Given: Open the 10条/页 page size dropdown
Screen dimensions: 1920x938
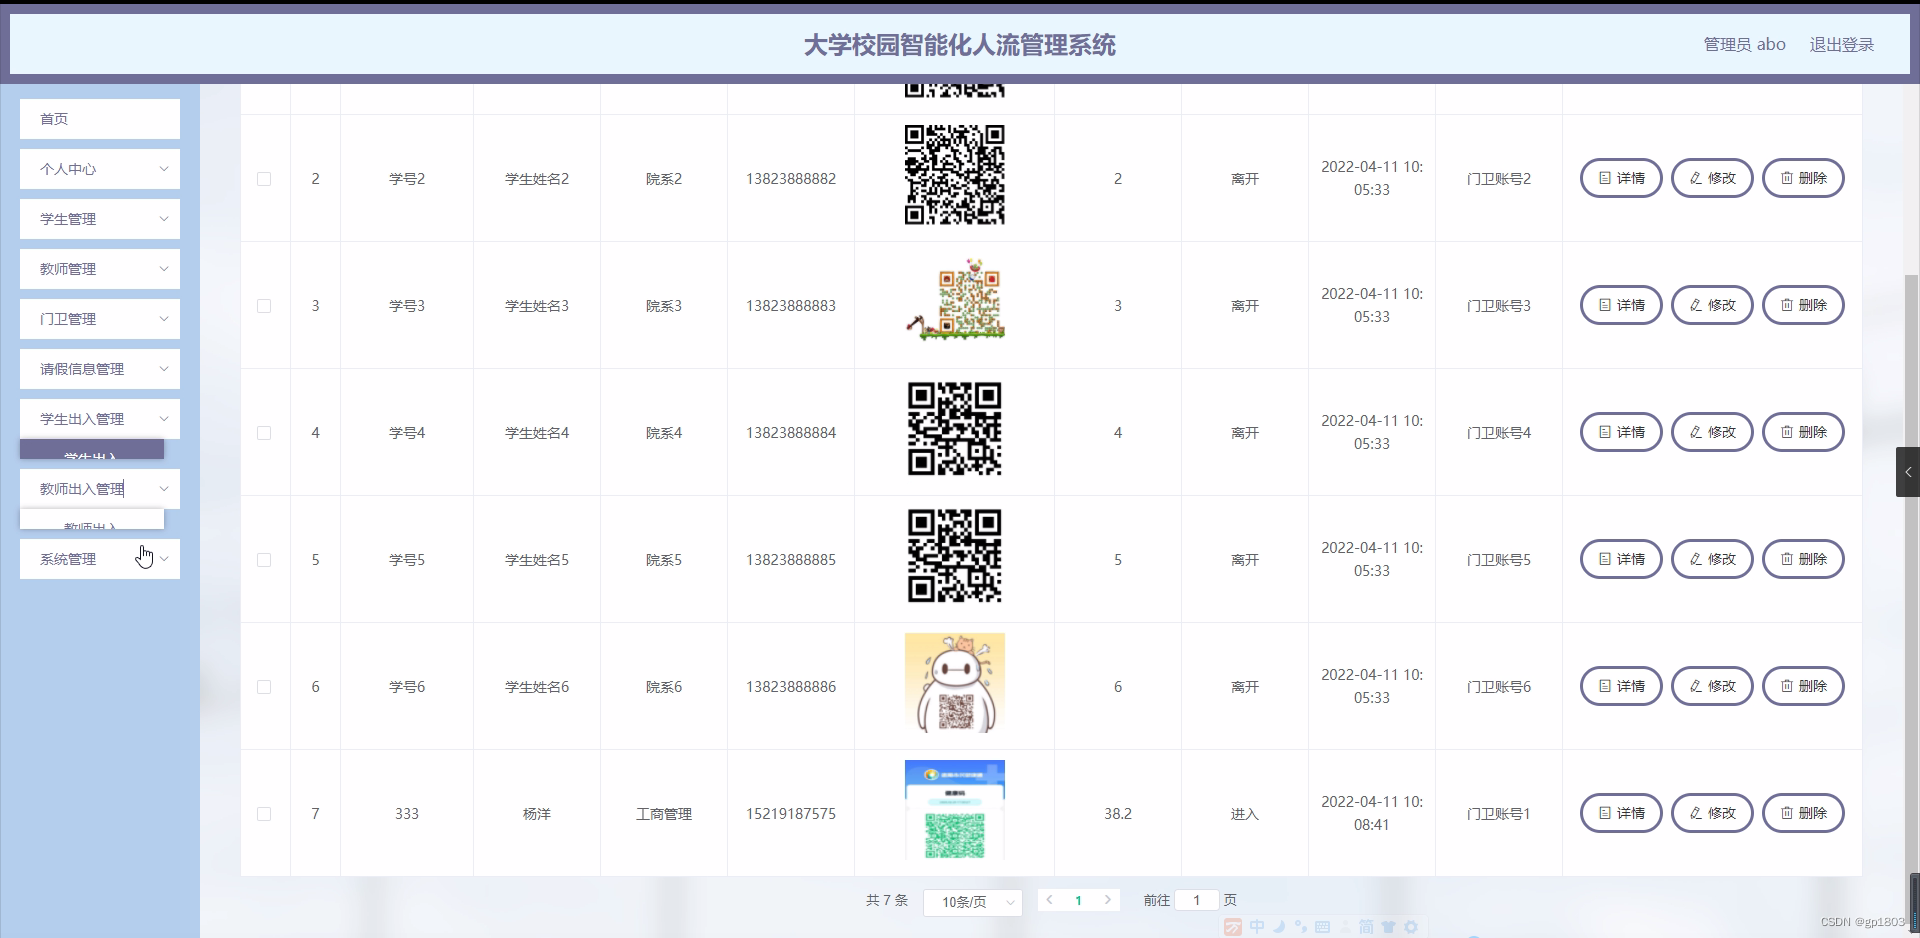Looking at the screenshot, I should click(971, 901).
